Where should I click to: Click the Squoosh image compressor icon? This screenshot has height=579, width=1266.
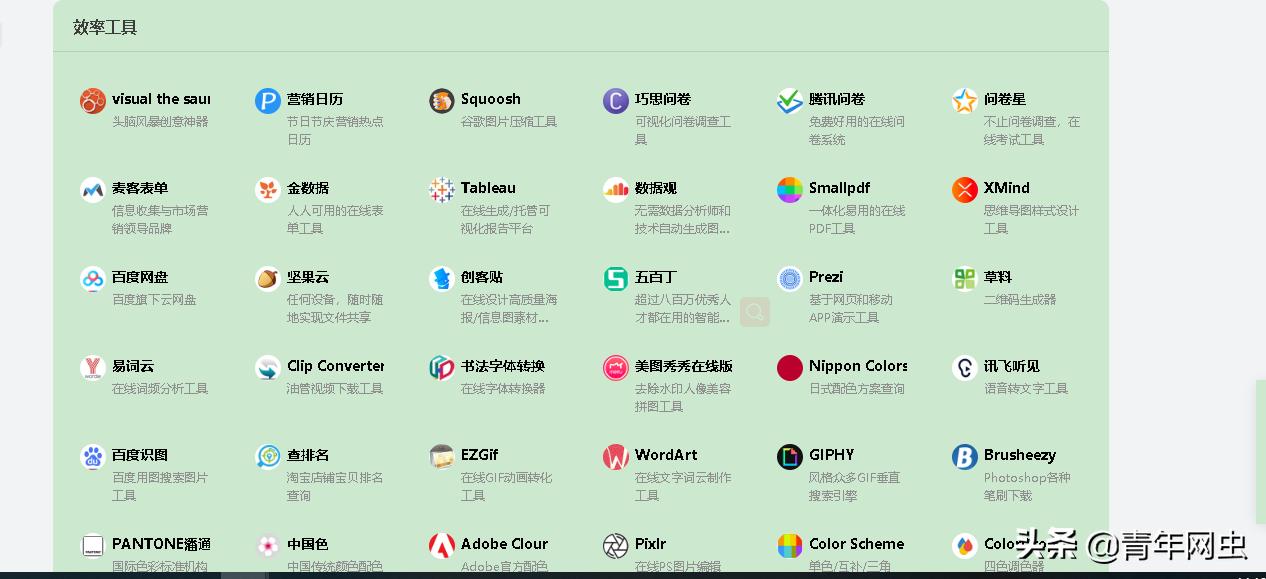pyautogui.click(x=440, y=100)
